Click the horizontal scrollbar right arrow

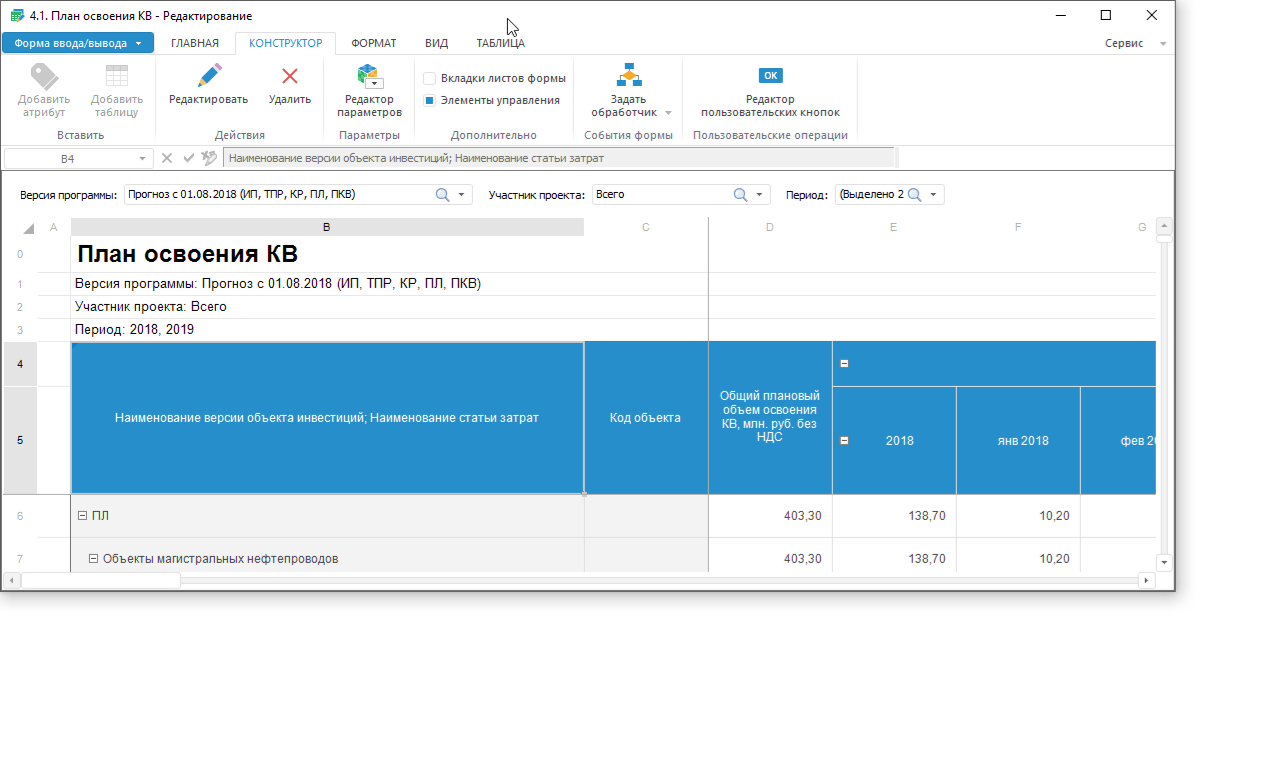[x=1146, y=580]
